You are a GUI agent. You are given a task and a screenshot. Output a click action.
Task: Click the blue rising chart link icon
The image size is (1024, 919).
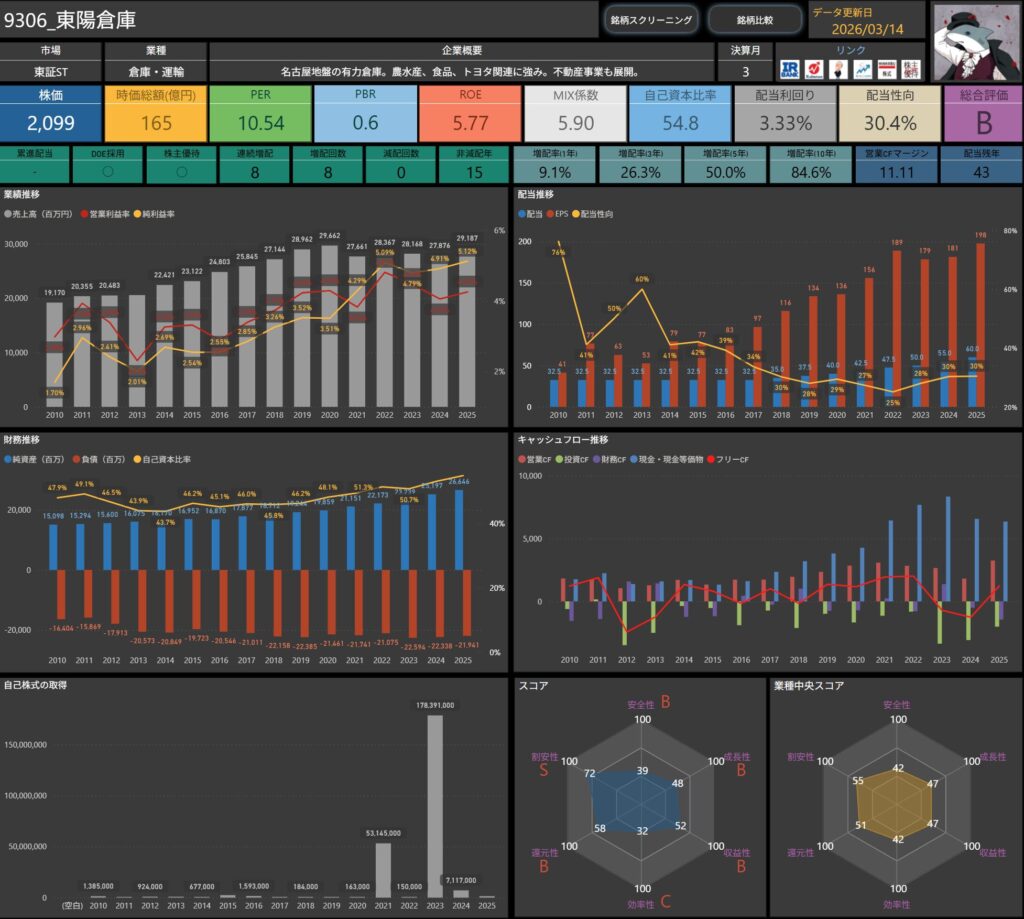click(x=862, y=70)
